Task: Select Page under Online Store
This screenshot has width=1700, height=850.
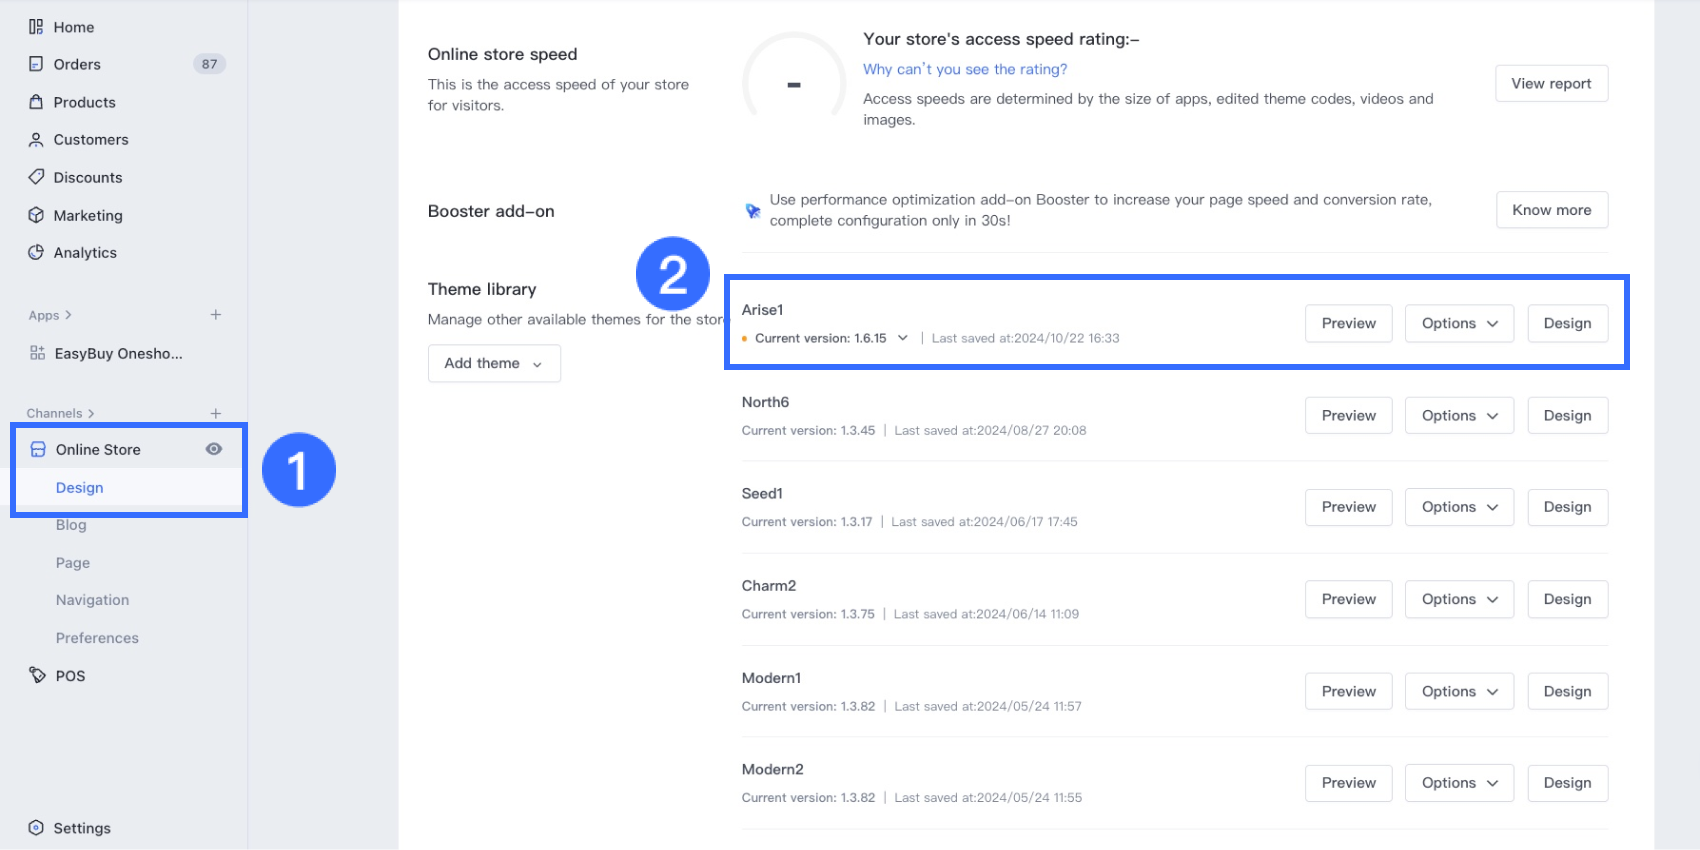Action: coord(73,563)
